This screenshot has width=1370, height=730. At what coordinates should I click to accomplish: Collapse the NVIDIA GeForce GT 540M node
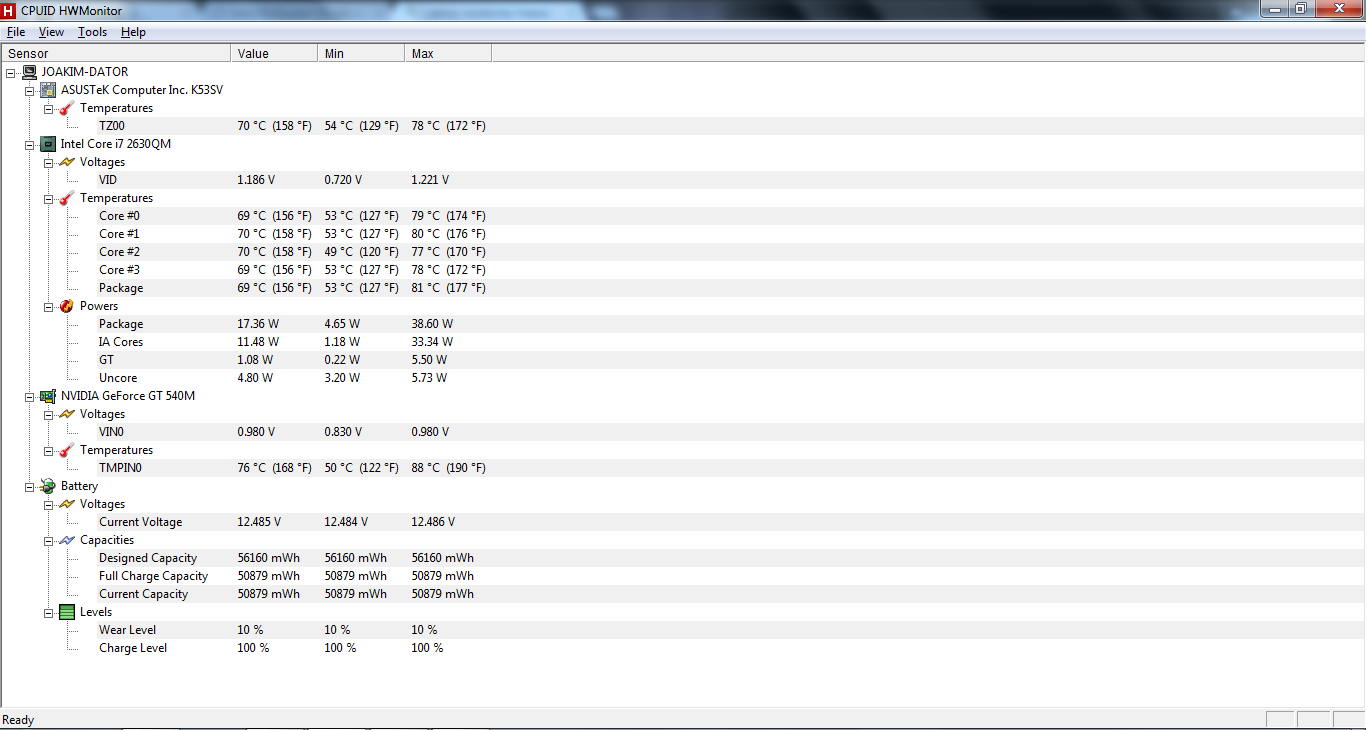pyautogui.click(x=29, y=396)
